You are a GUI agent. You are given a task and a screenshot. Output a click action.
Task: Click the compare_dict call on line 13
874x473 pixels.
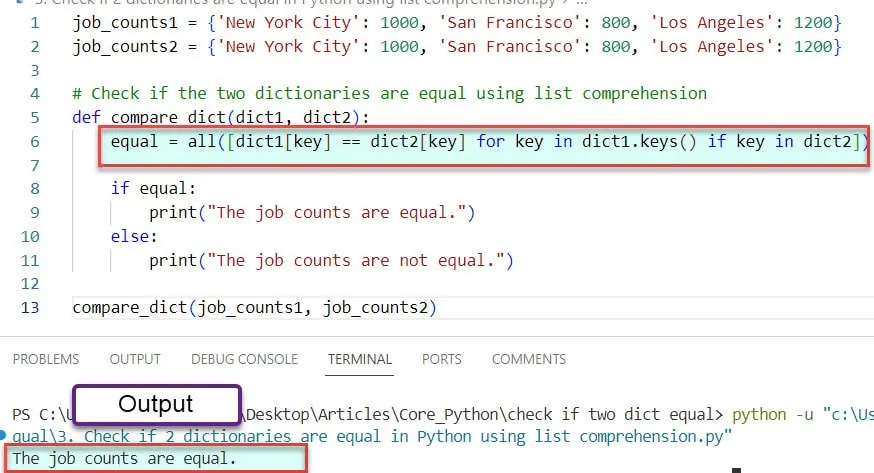pyautogui.click(x=254, y=308)
